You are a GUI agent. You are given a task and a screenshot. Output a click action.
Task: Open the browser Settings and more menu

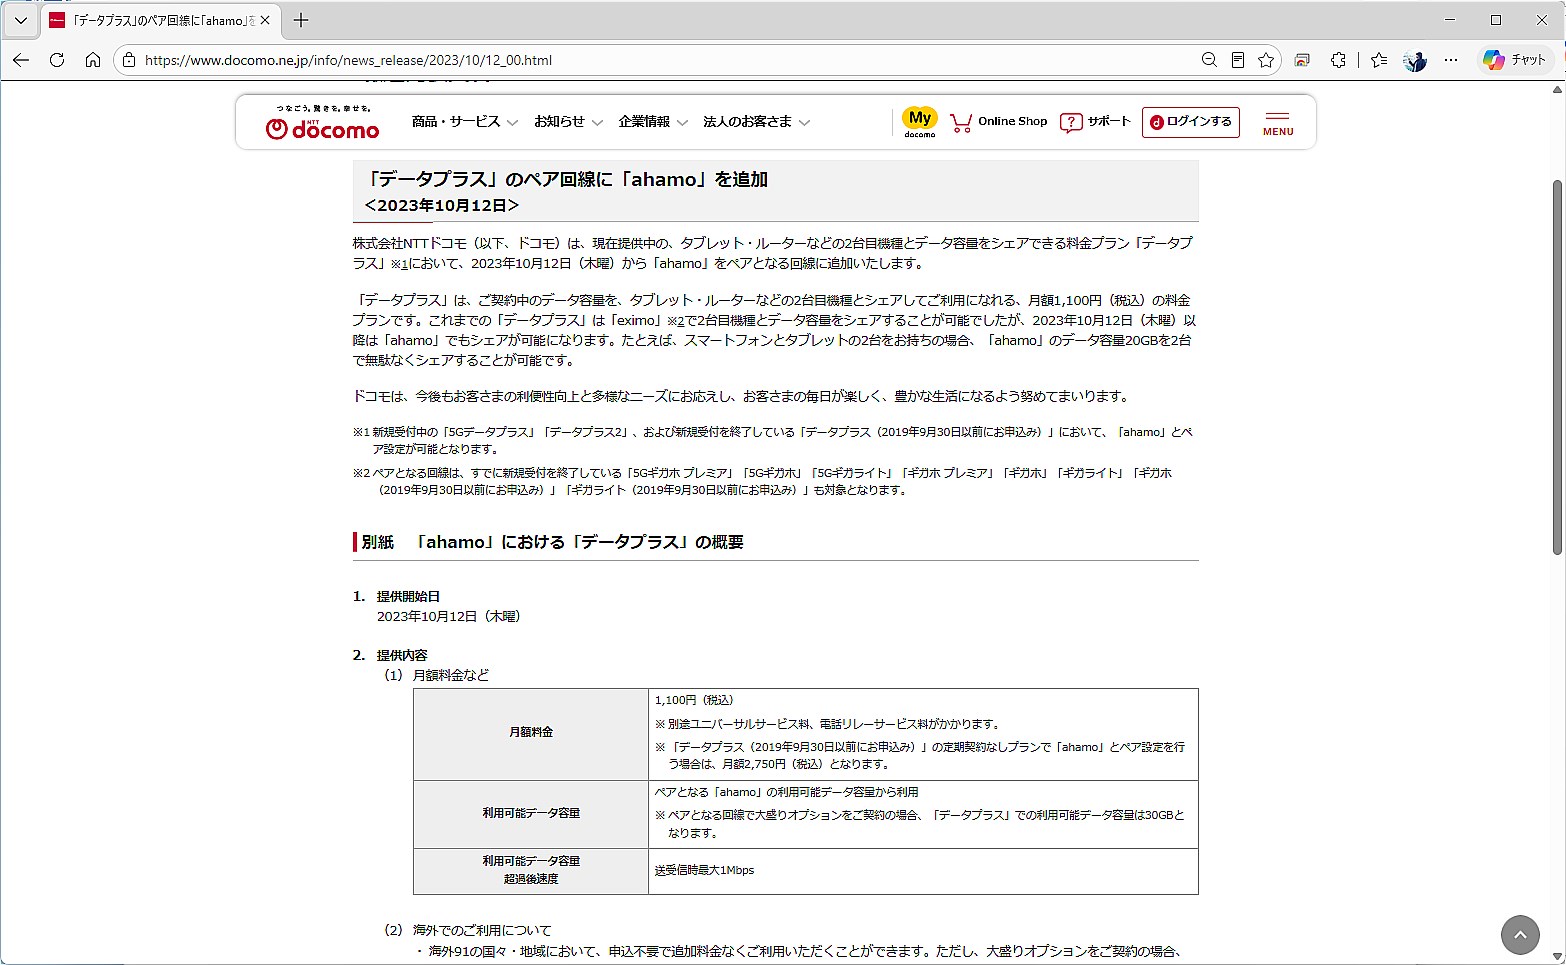(x=1451, y=60)
